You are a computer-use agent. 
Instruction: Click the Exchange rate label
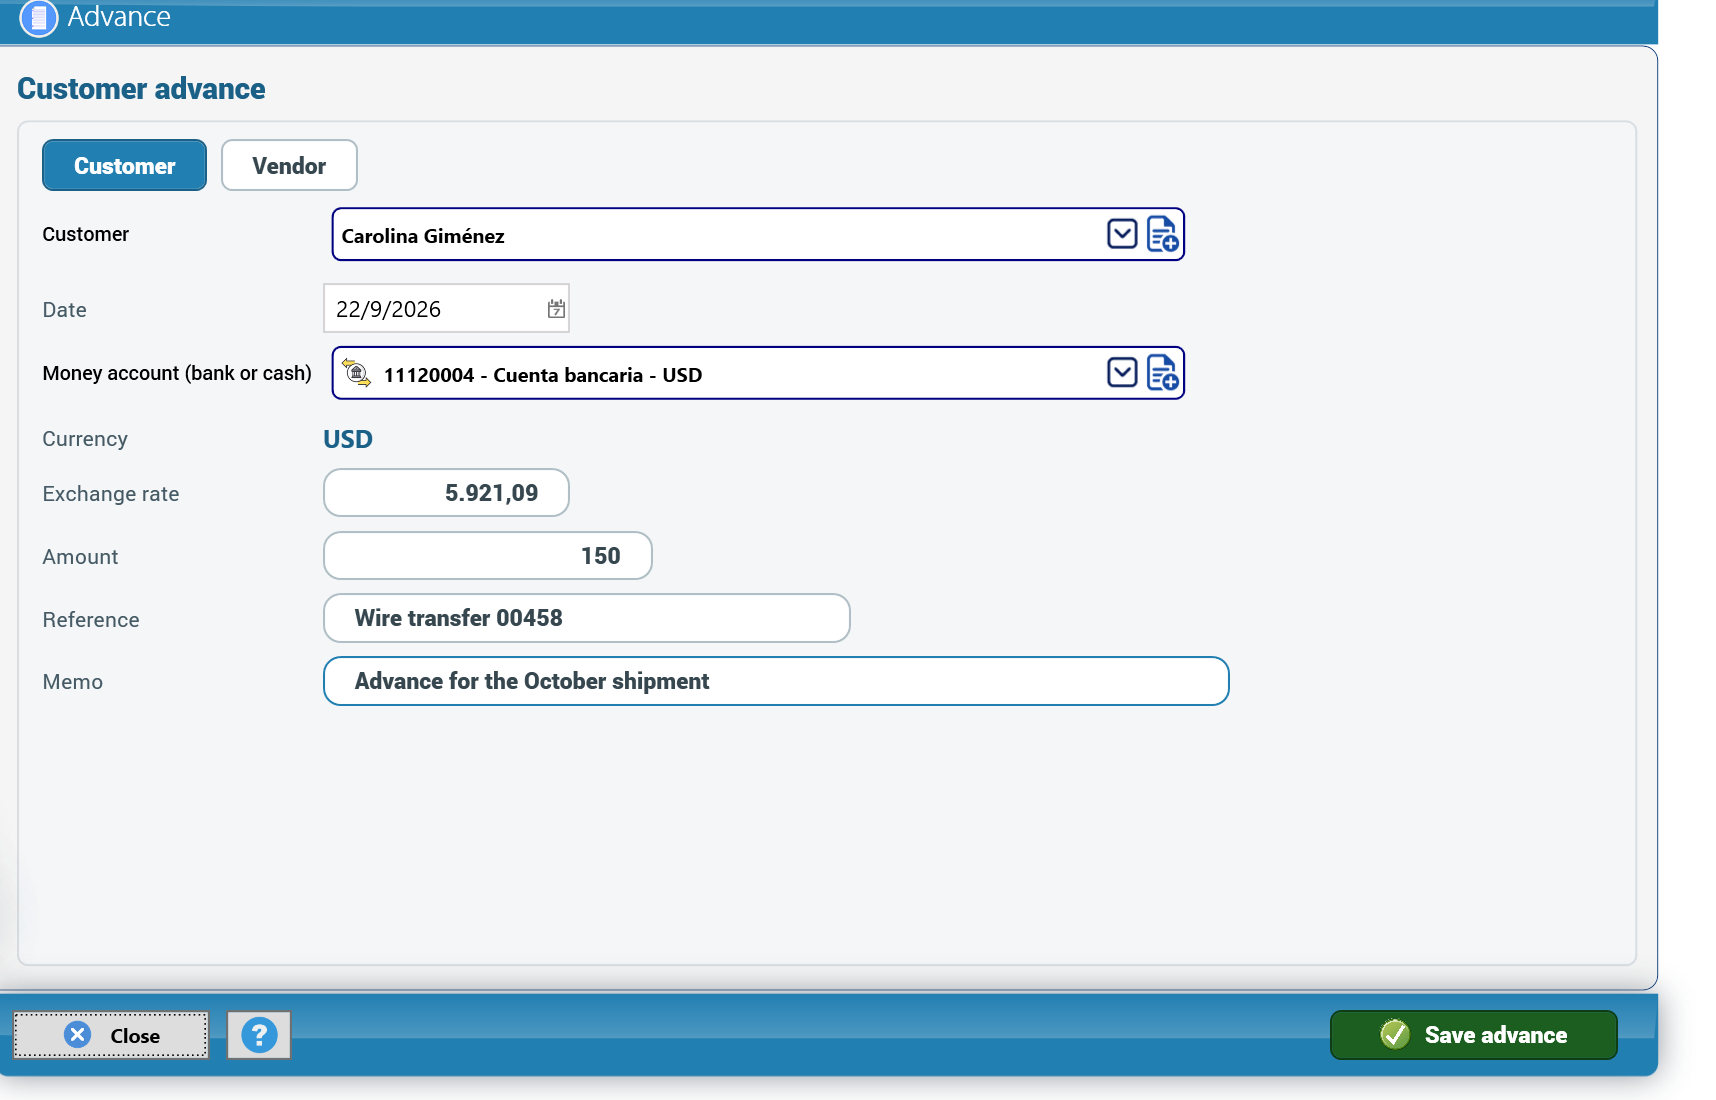point(111,494)
